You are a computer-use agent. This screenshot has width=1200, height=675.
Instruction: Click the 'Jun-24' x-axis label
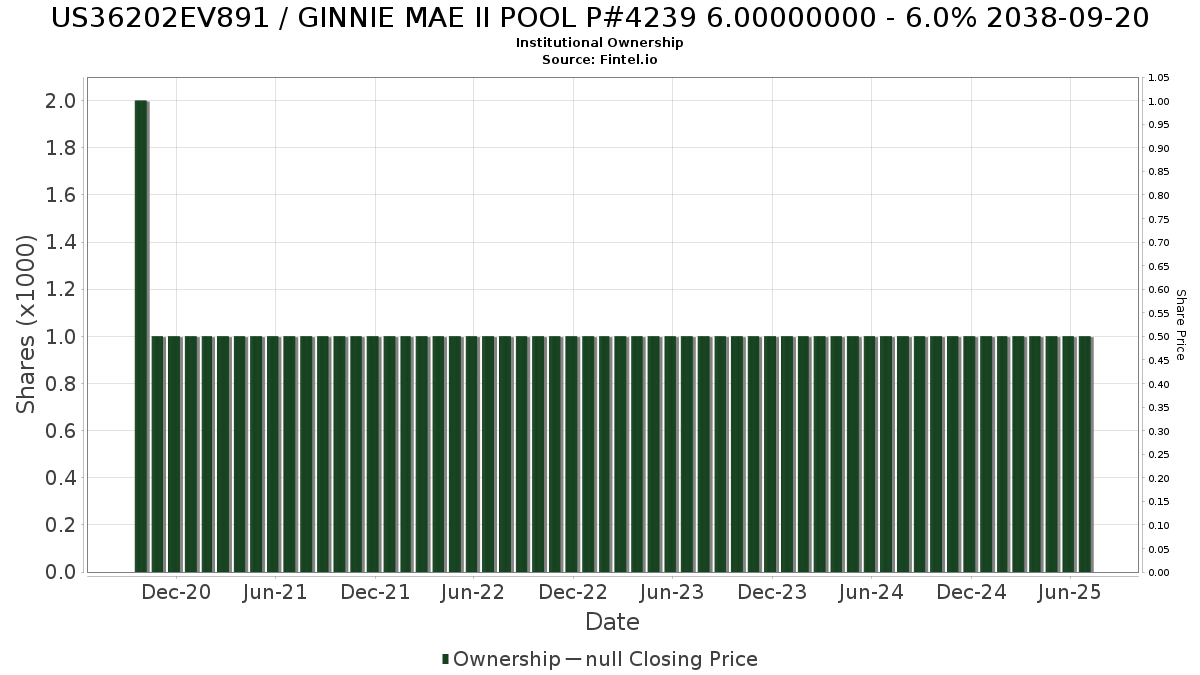coord(871,592)
